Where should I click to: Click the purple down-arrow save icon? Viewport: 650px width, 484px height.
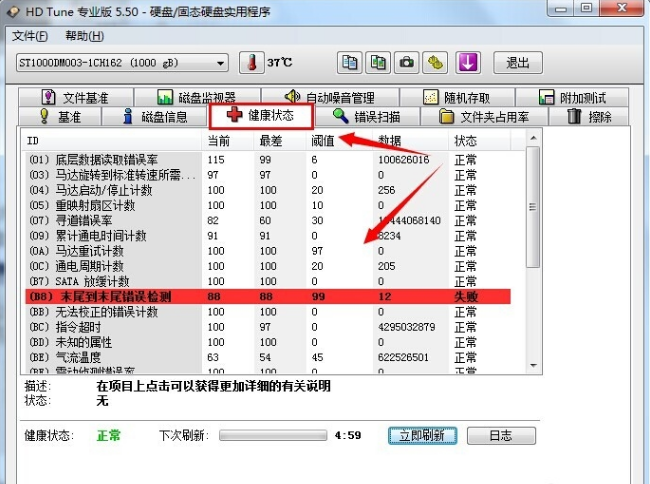(x=467, y=63)
